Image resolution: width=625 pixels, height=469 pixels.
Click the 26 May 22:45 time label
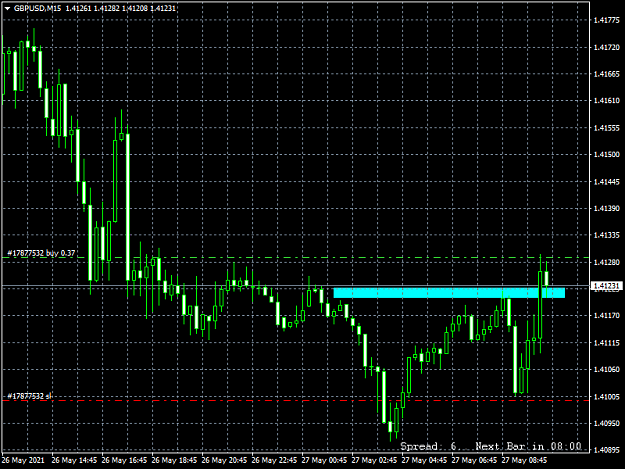pos(274,460)
